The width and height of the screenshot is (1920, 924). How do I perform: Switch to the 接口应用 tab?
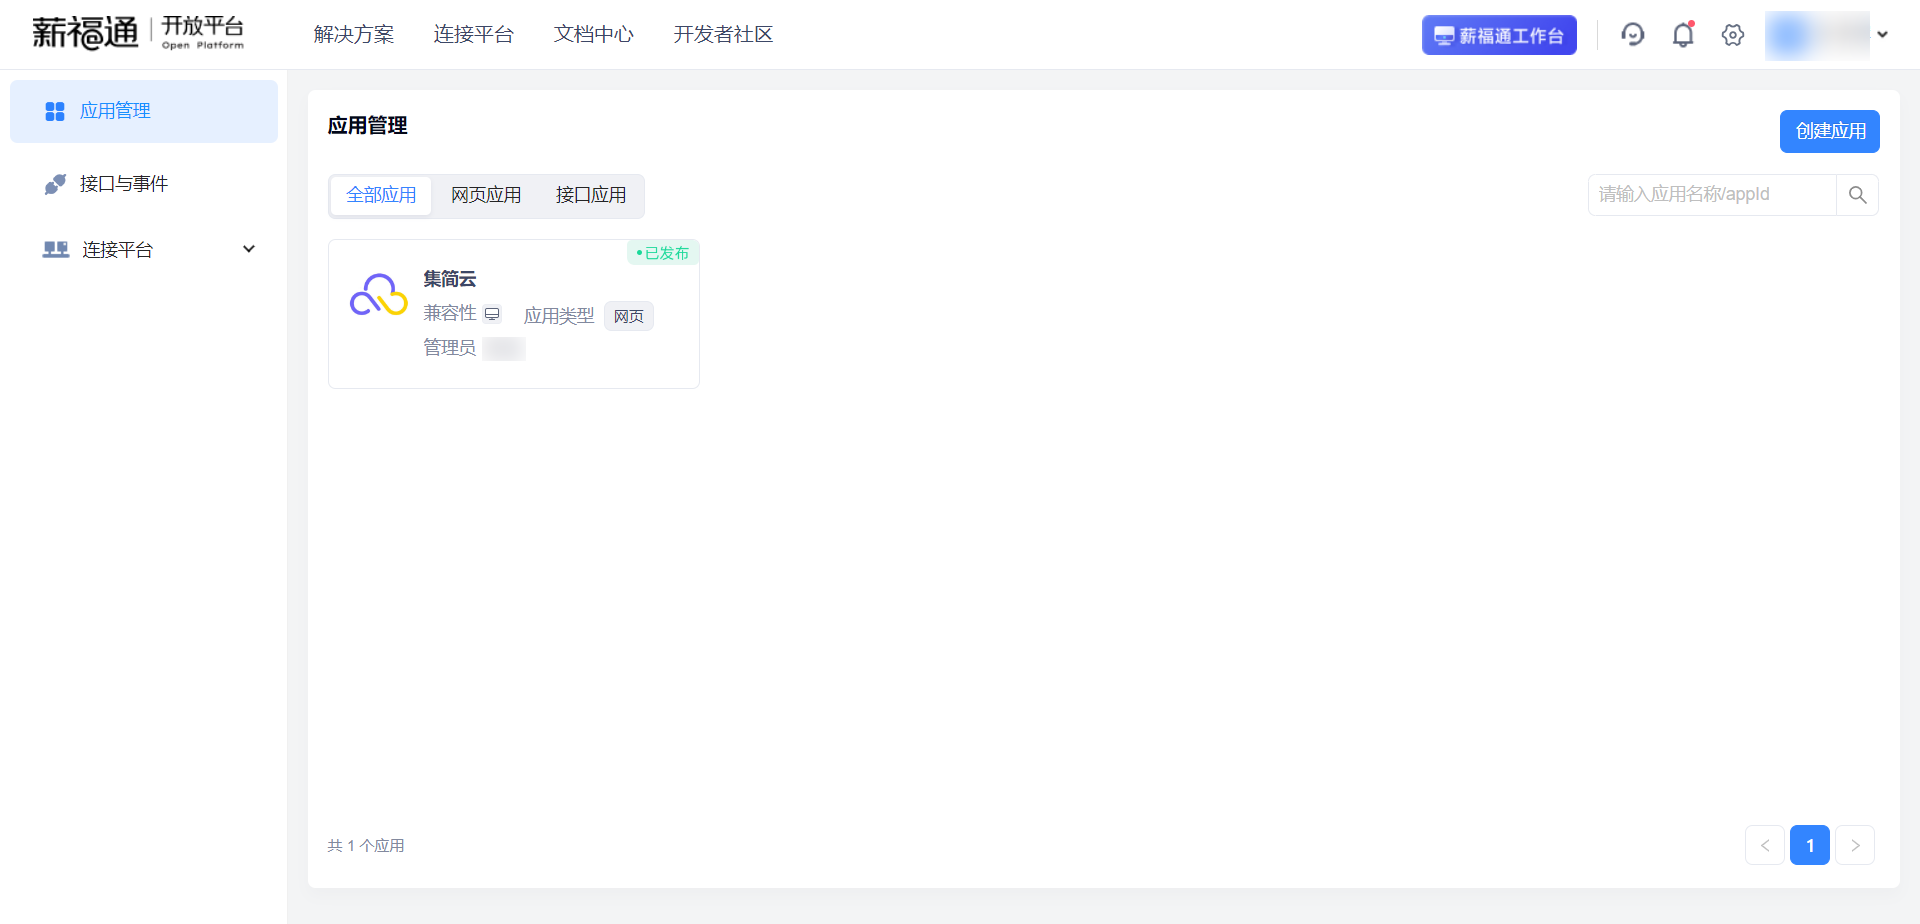[x=591, y=195]
